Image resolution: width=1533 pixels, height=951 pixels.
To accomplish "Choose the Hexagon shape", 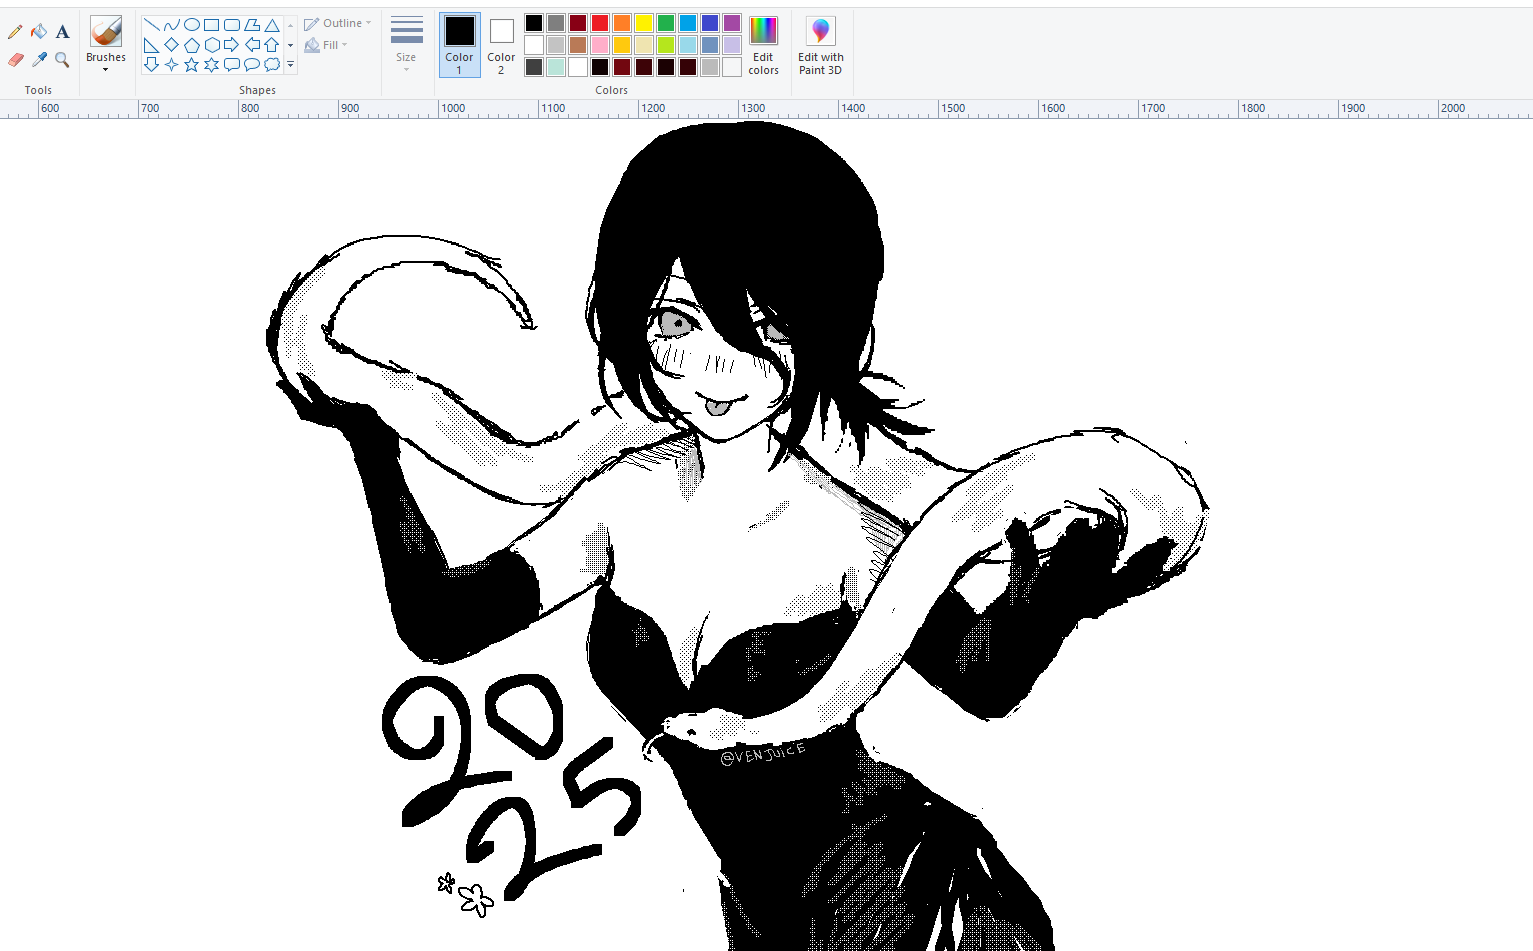I will (211, 44).
